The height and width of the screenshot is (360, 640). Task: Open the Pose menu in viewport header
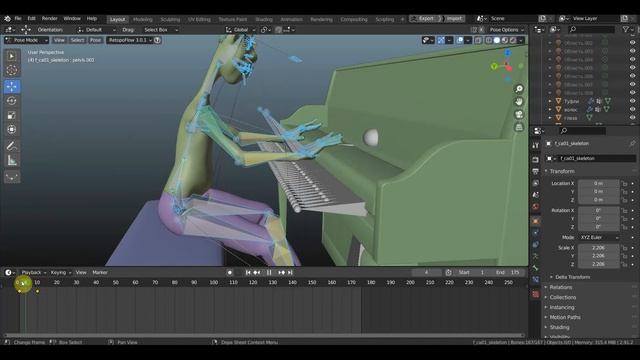click(95, 40)
